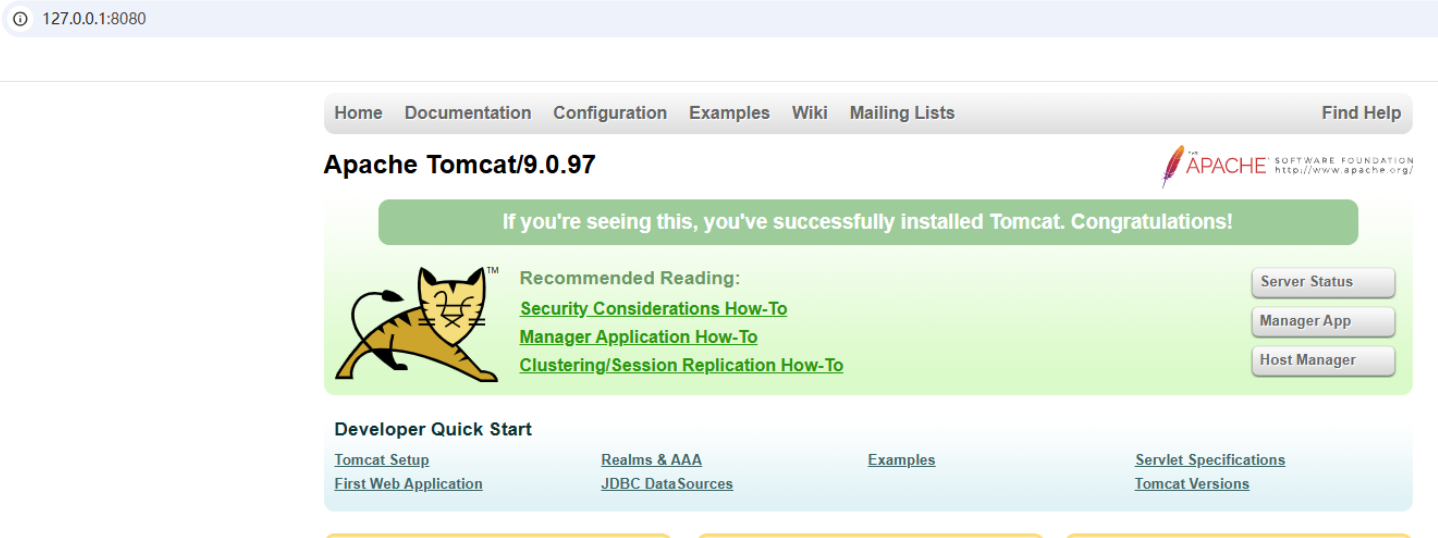Screen dimensions: 1438x538
Task: Go to the Home nav item
Action: tap(358, 113)
